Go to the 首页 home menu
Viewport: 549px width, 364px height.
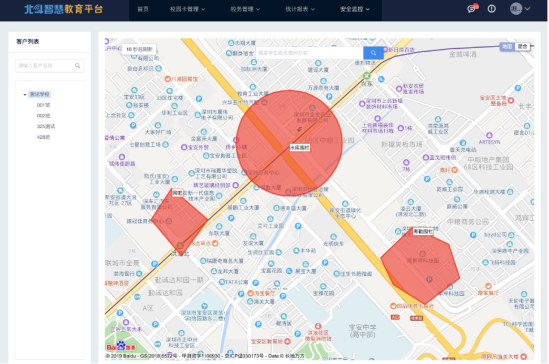(143, 9)
